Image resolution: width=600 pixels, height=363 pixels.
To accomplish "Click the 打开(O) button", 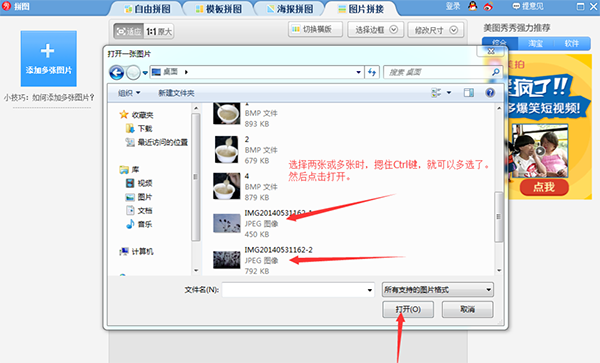I will click(408, 309).
